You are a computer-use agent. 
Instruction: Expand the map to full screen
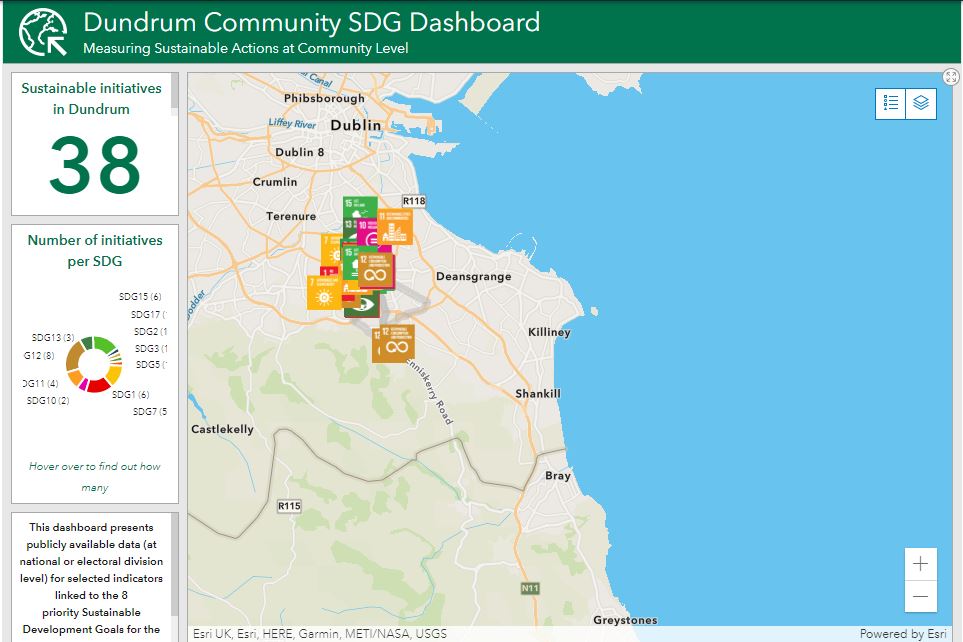coord(951,78)
